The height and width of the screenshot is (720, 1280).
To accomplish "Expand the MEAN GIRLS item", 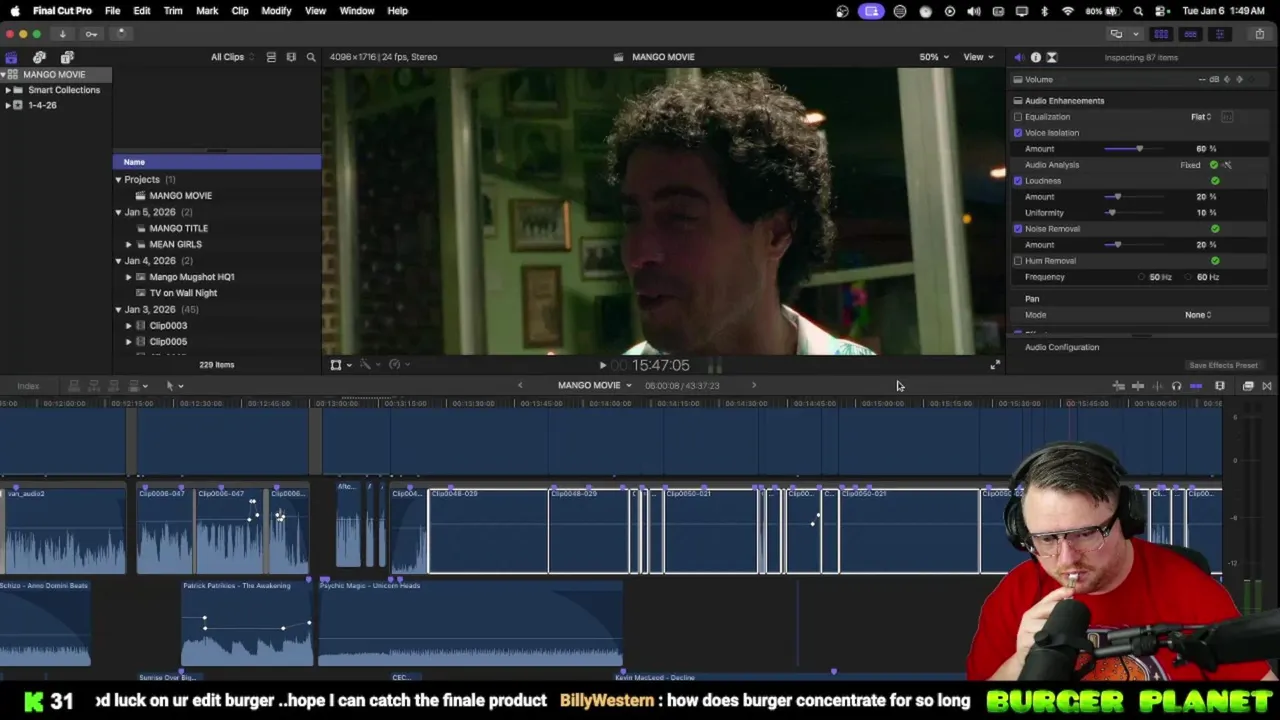I will click(x=128, y=244).
